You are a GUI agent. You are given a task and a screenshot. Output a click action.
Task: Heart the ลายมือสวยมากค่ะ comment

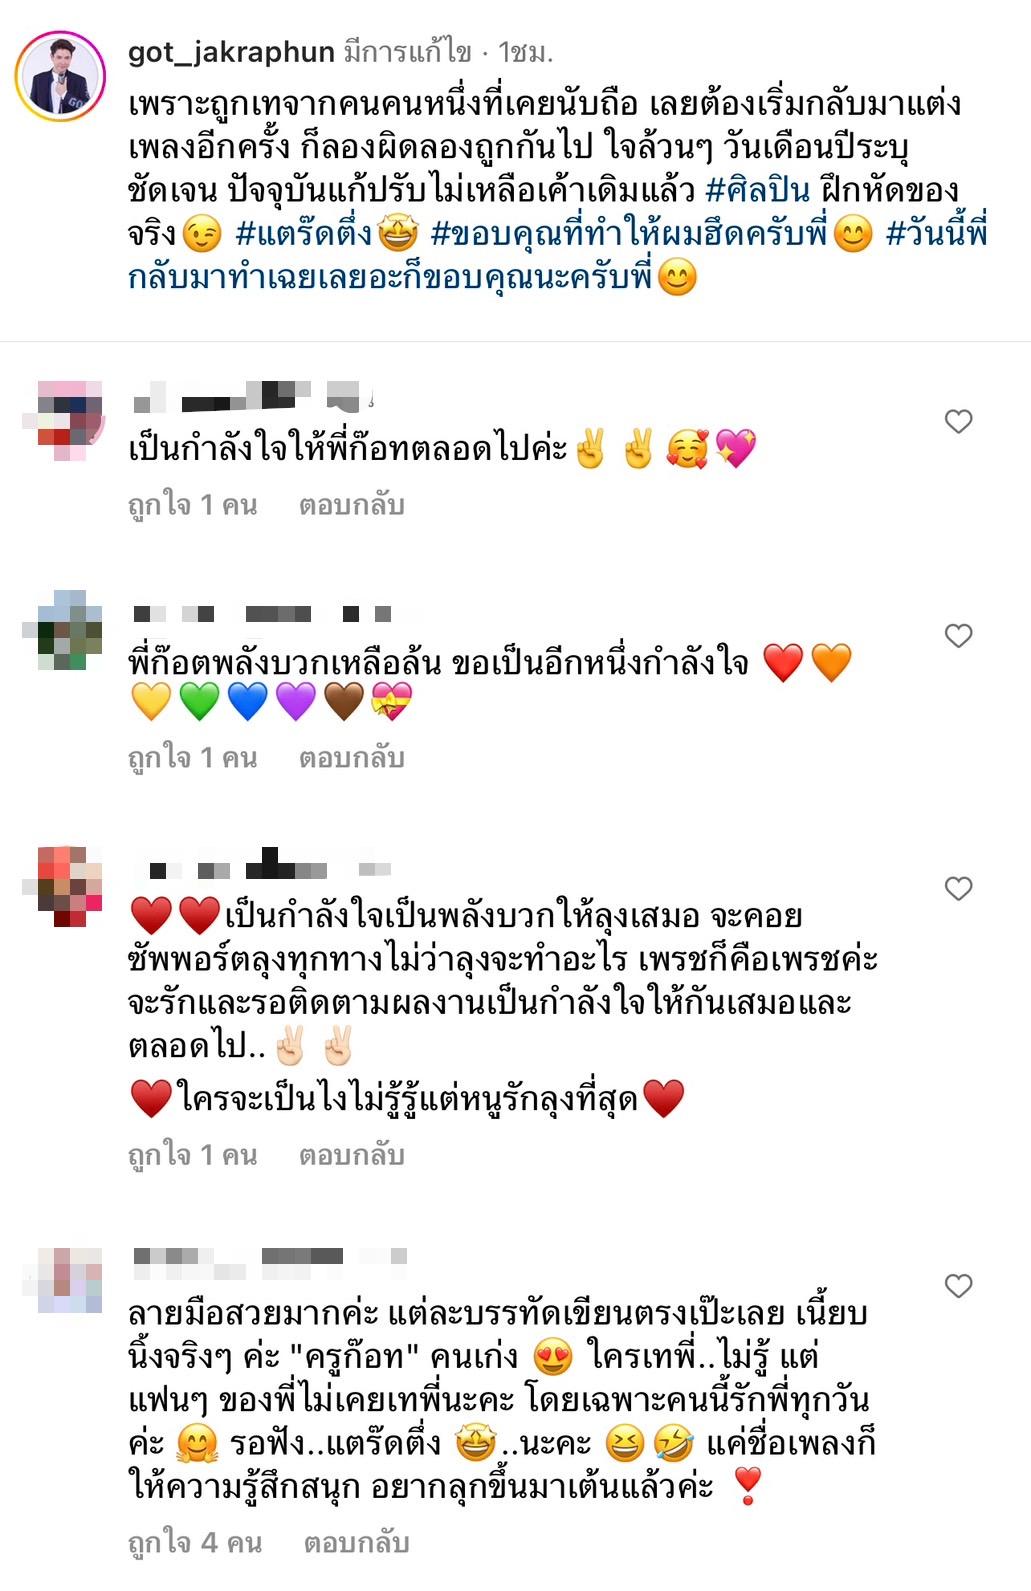[958, 1286]
